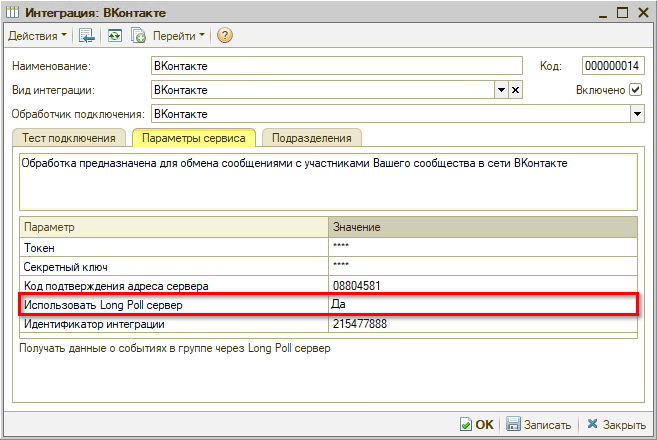Click the Значение column header
Viewport: 657px width, 440px height.
[483, 227]
